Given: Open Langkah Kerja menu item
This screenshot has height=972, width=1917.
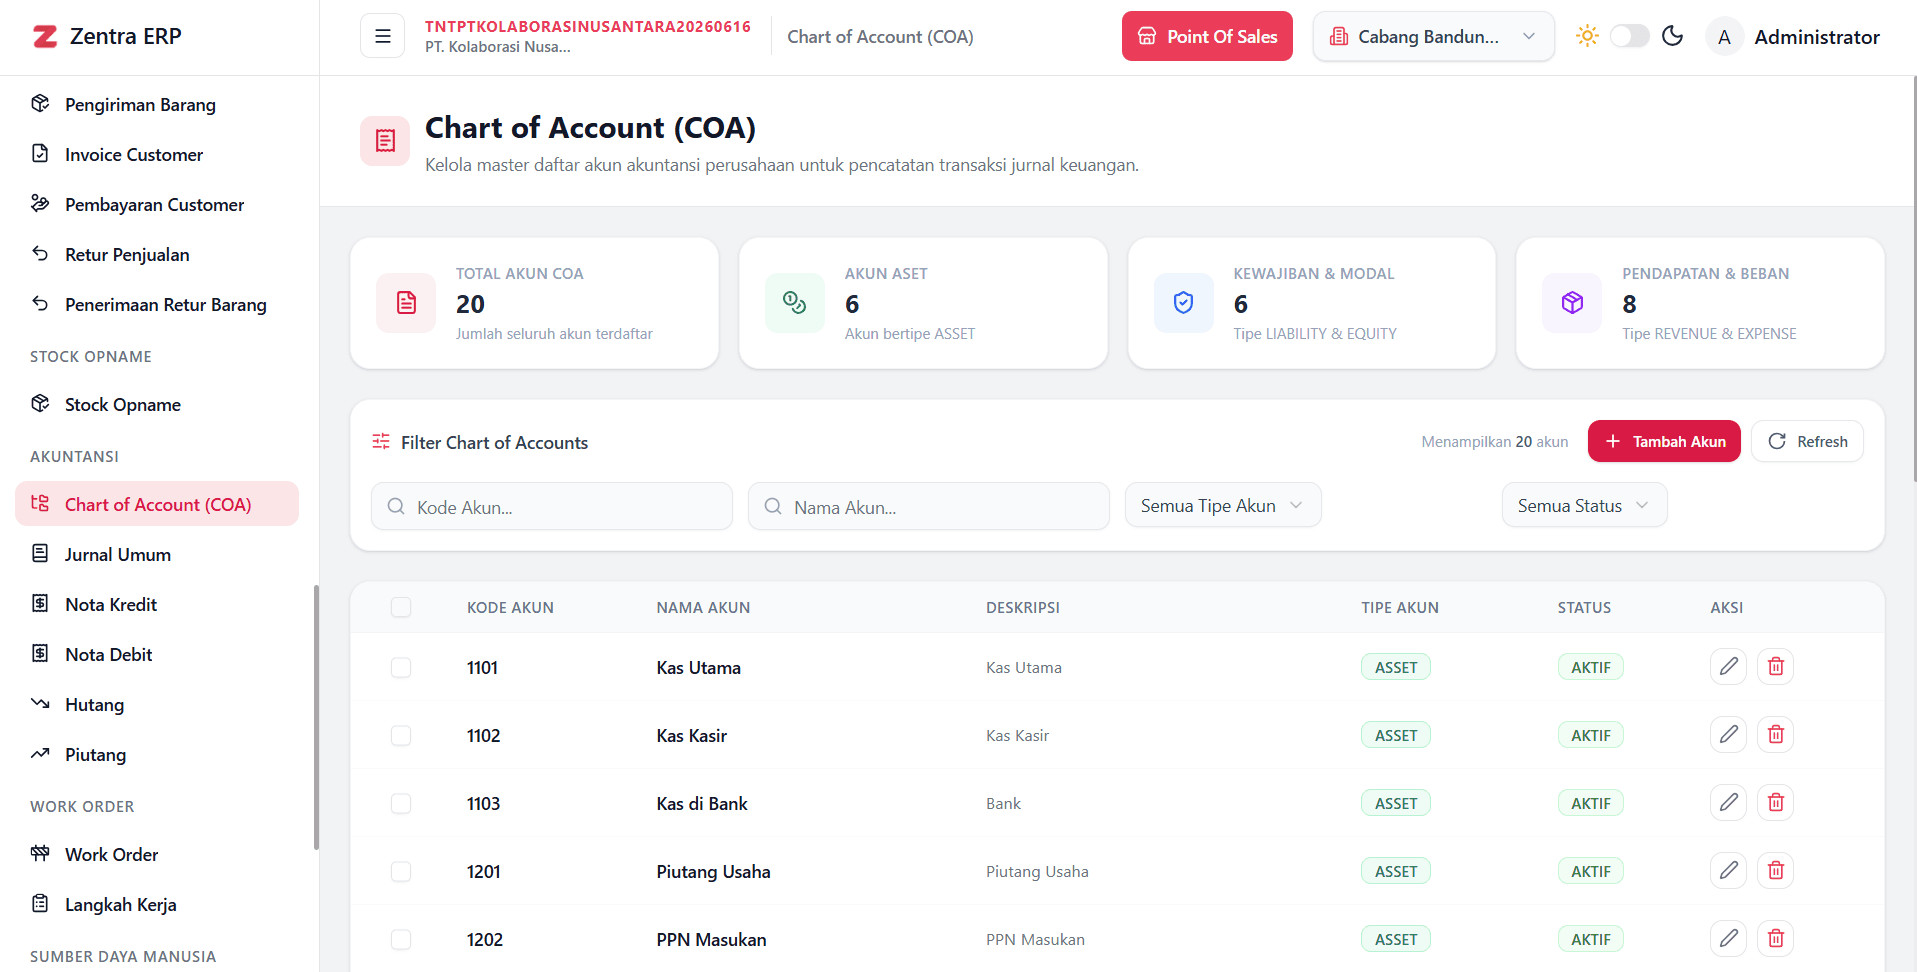Looking at the screenshot, I should point(157,904).
